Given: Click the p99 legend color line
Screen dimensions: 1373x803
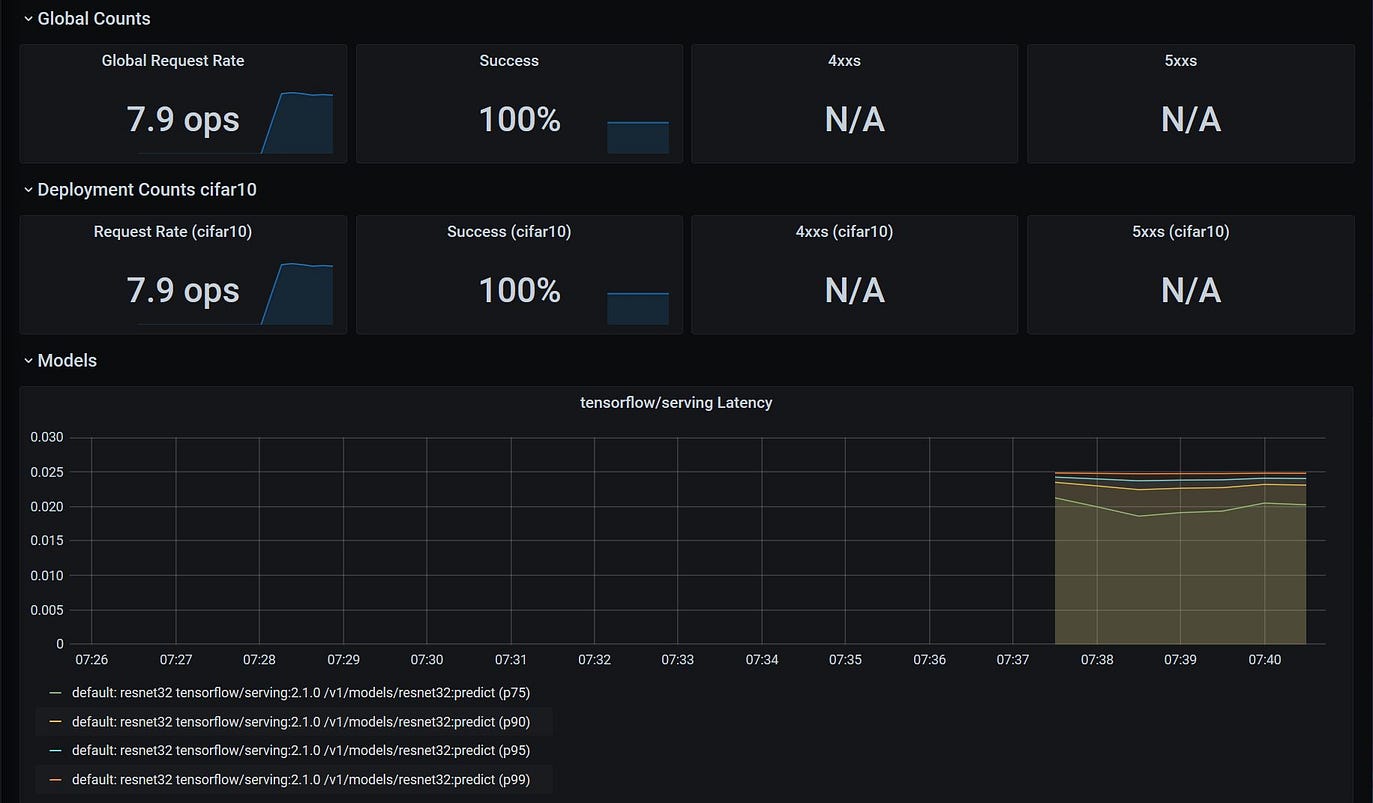Looking at the screenshot, I should (x=55, y=779).
